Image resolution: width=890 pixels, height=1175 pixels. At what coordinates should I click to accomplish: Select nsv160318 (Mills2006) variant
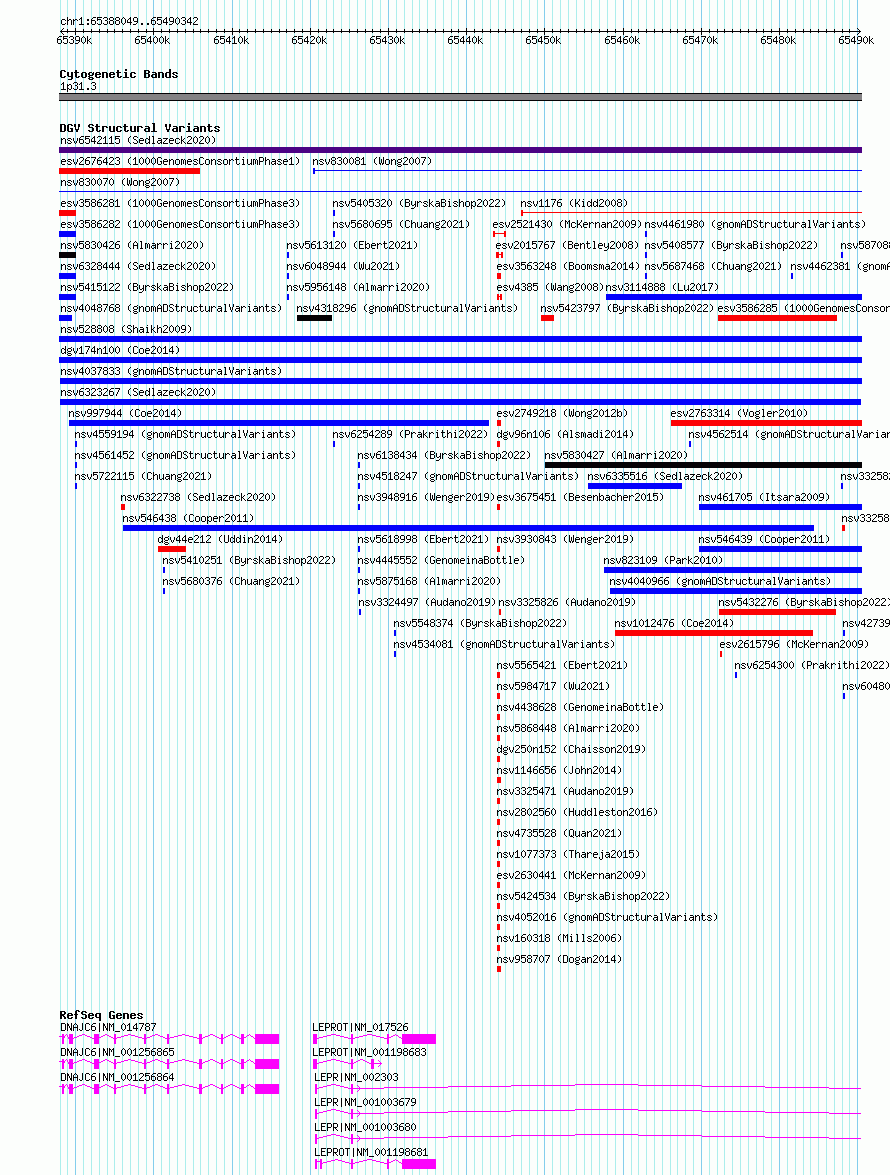tap(559, 937)
